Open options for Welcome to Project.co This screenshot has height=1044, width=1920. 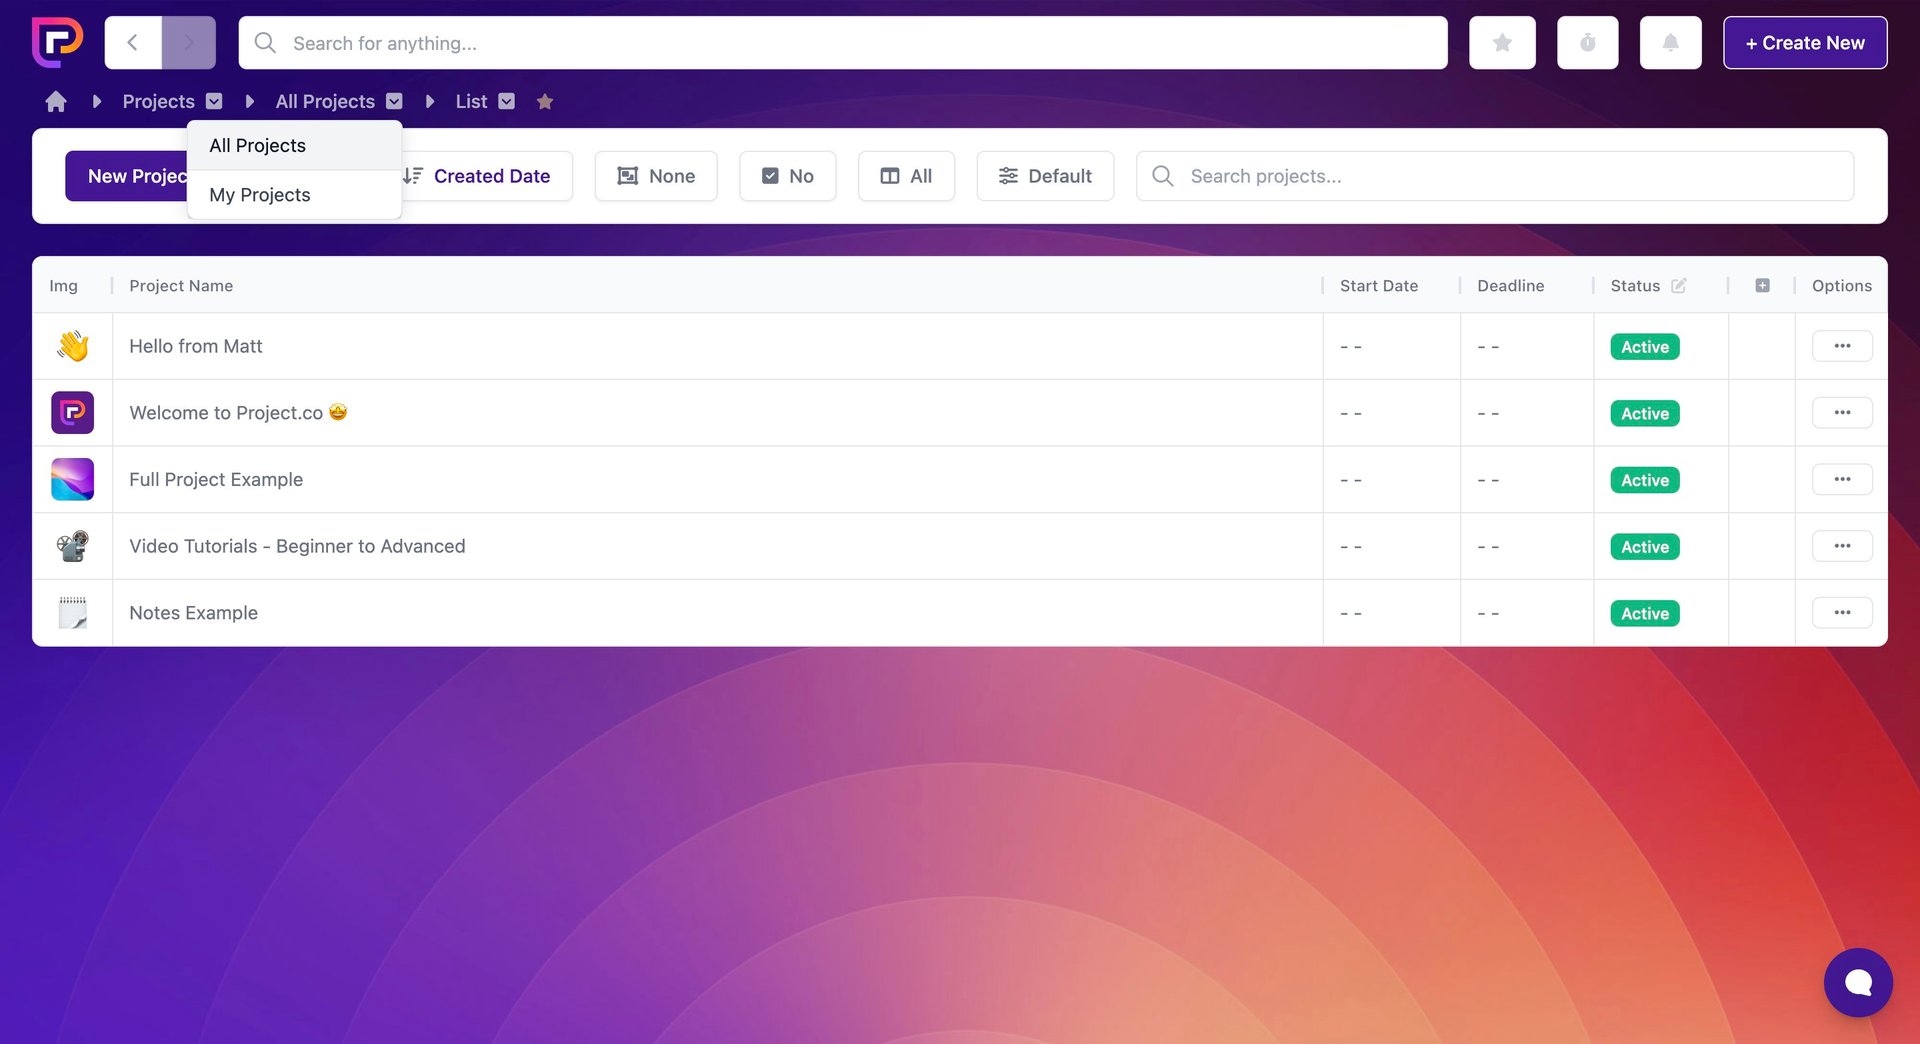point(1842,413)
